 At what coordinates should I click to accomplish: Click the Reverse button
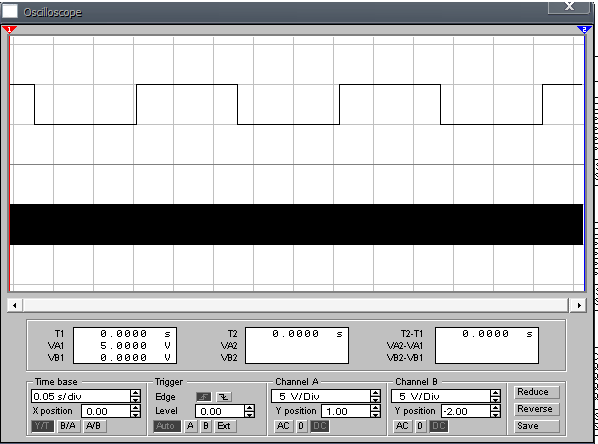pos(537,409)
